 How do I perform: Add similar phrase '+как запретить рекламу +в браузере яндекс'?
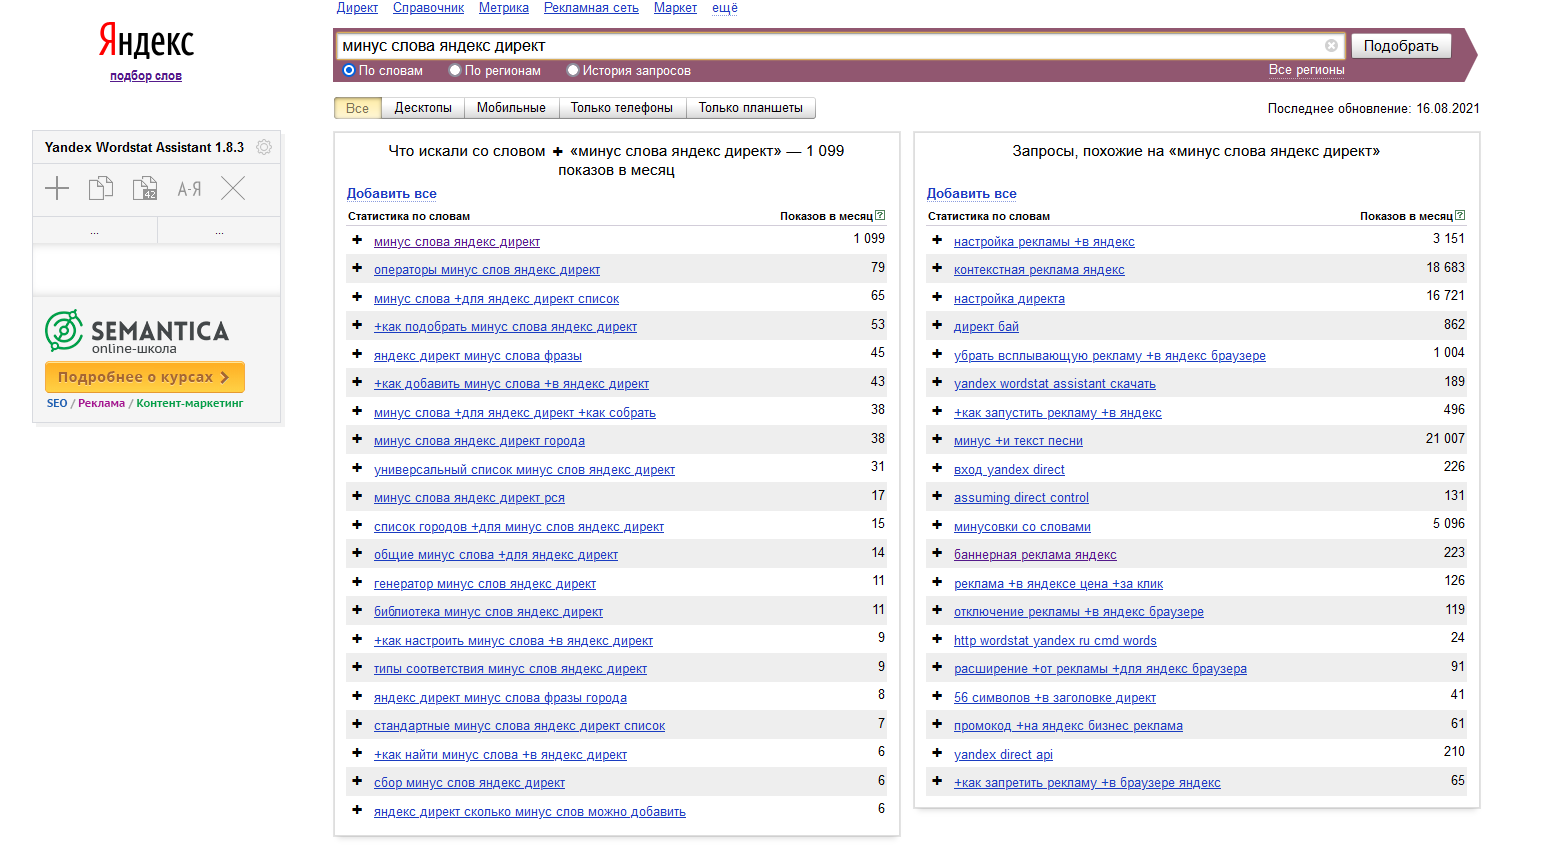937,781
